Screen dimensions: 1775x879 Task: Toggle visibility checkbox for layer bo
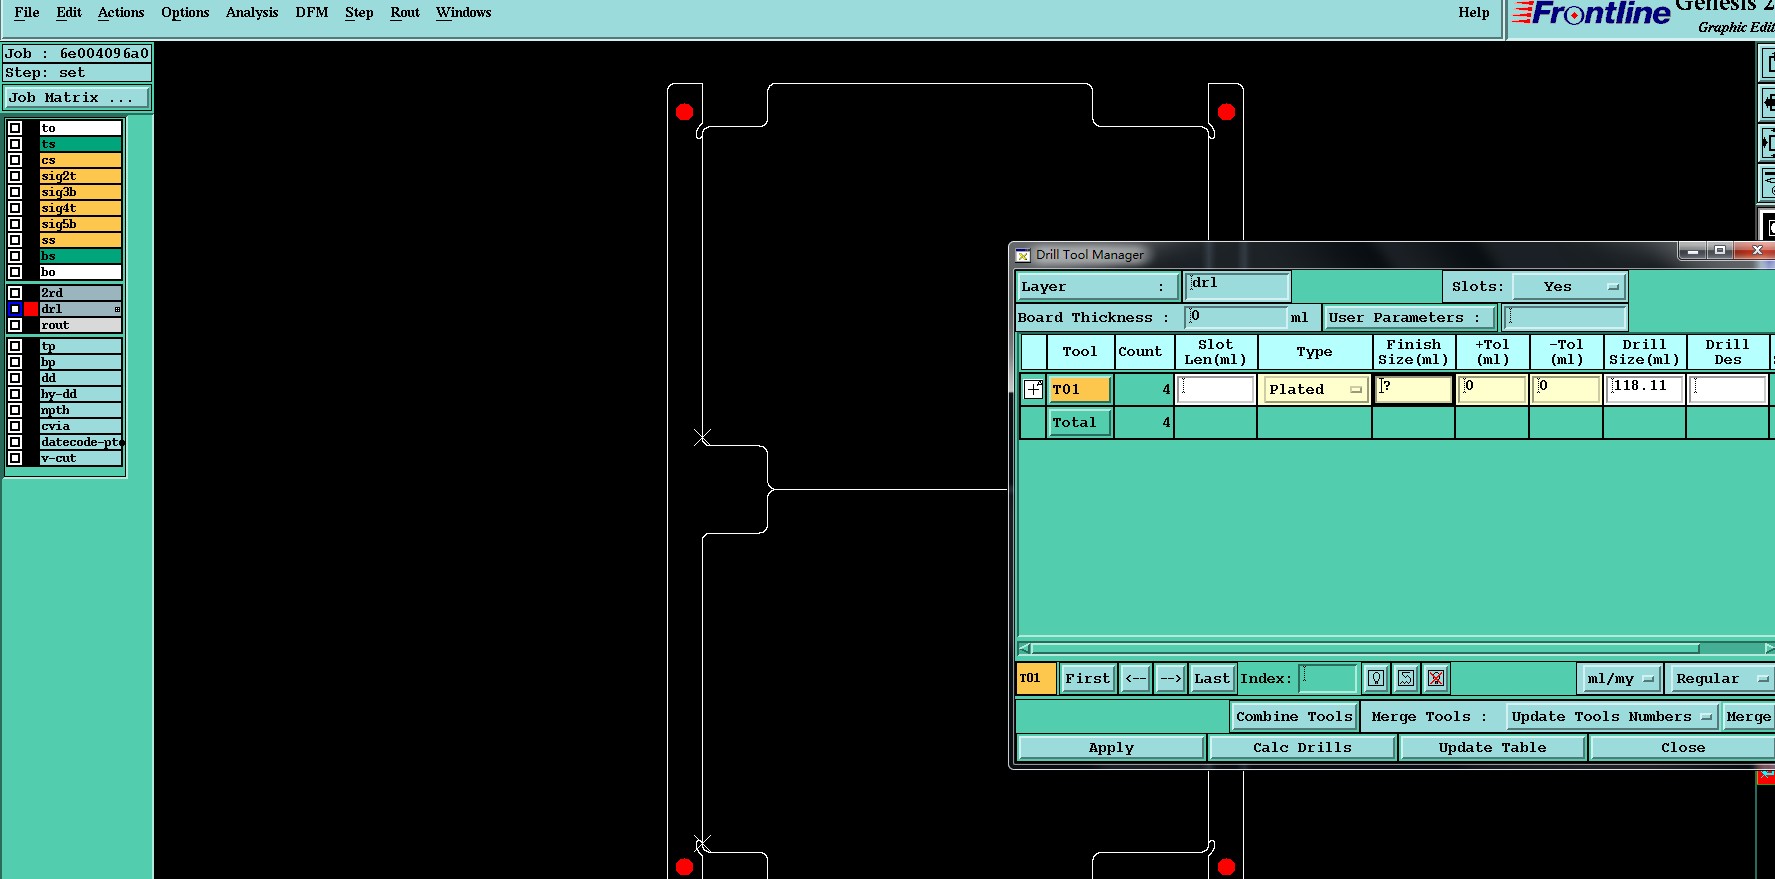[15, 272]
